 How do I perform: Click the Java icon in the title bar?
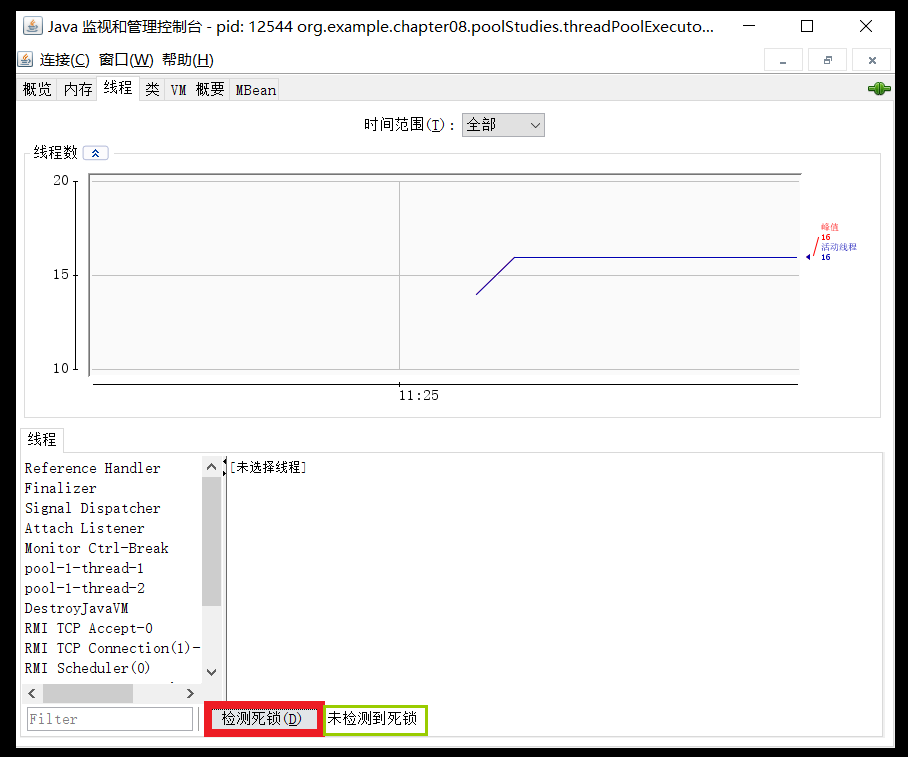coord(32,26)
